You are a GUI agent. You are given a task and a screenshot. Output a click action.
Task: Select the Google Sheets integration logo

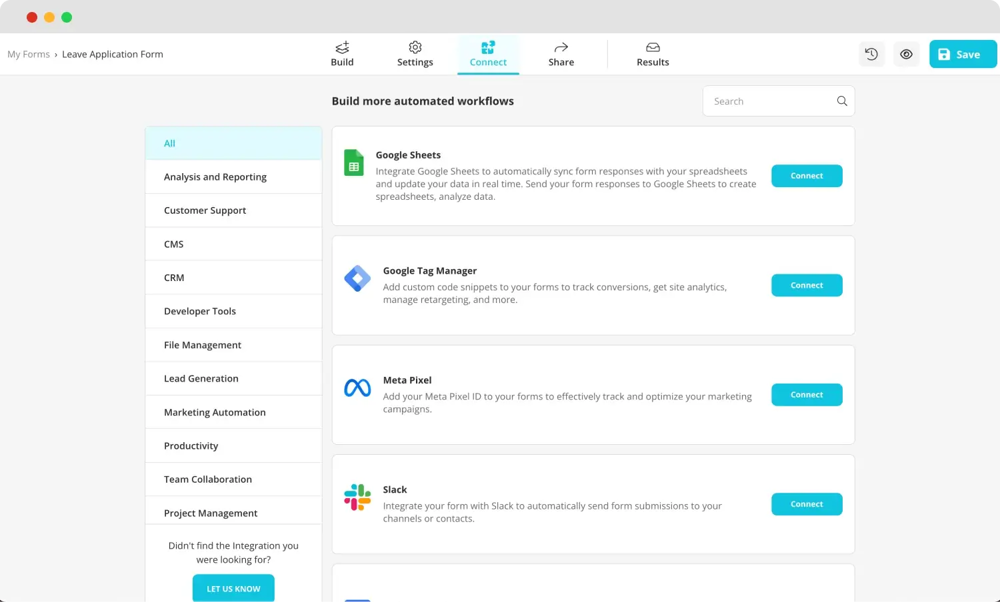[352, 162]
